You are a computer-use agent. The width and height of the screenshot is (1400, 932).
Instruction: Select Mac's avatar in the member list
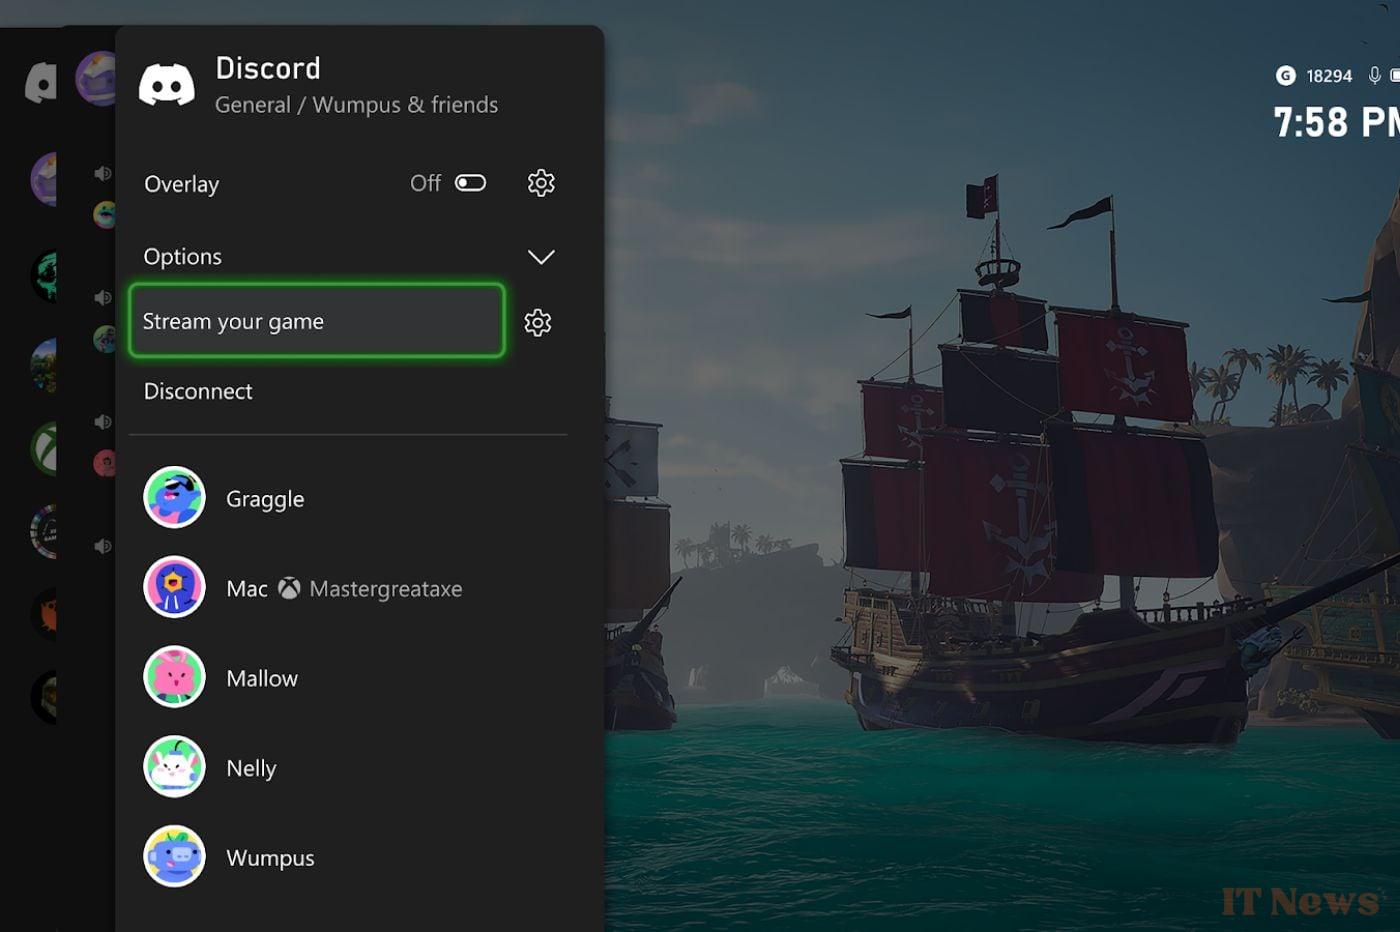174,587
